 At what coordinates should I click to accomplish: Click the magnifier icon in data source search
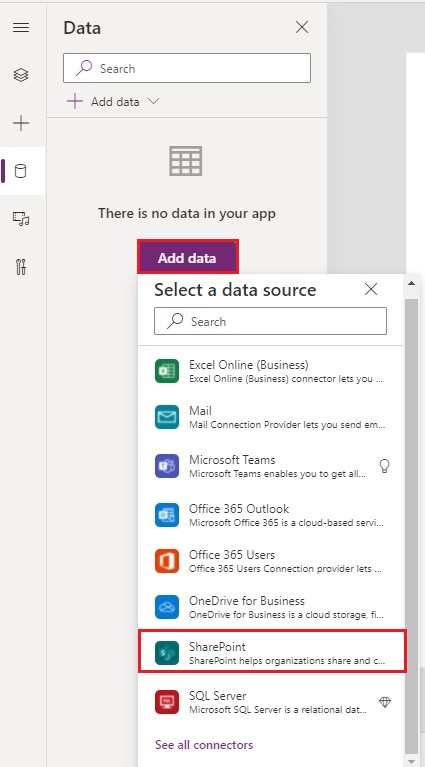pyautogui.click(x=175, y=321)
